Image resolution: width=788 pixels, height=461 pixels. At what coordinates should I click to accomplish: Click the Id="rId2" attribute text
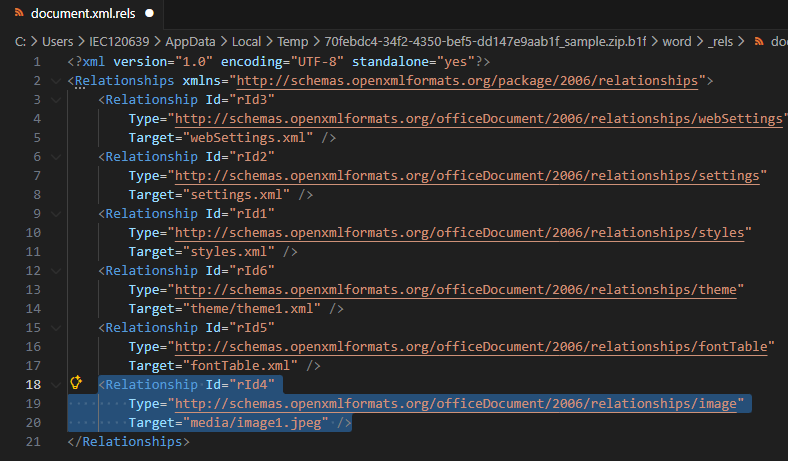tap(240, 157)
